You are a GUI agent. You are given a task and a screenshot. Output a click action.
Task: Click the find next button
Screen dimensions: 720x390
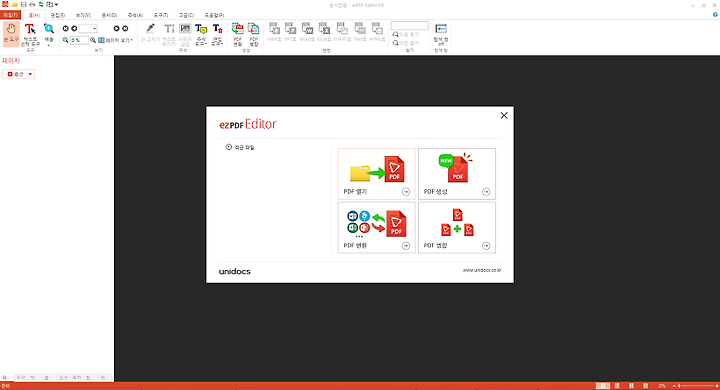coord(405,35)
